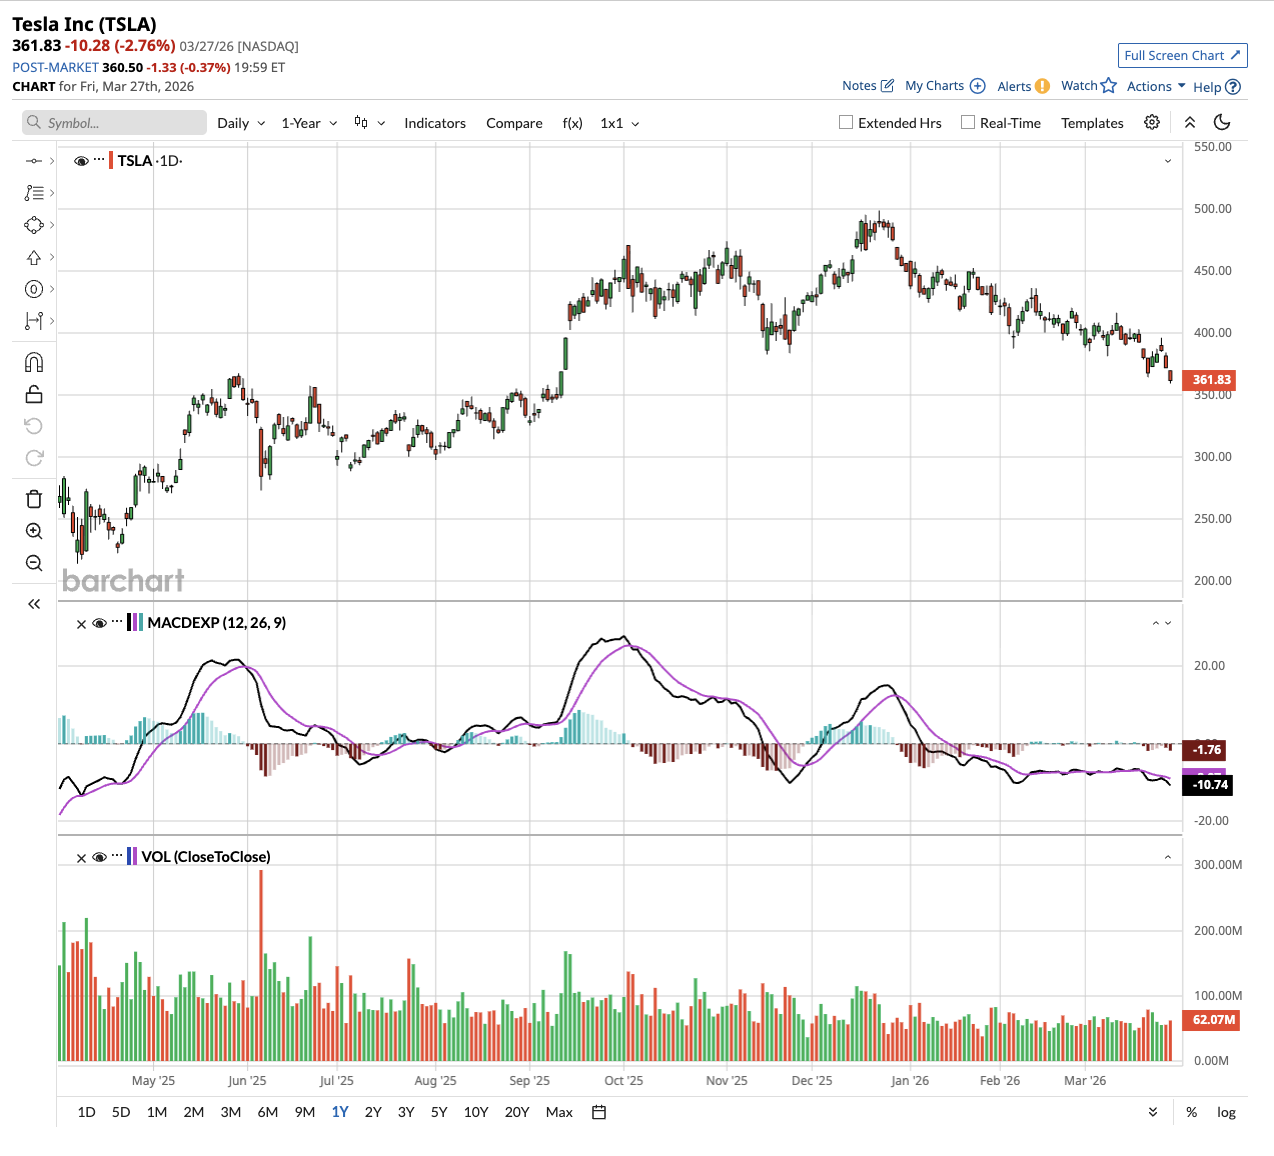
Task: Click the Symbol search field
Action: (115, 123)
